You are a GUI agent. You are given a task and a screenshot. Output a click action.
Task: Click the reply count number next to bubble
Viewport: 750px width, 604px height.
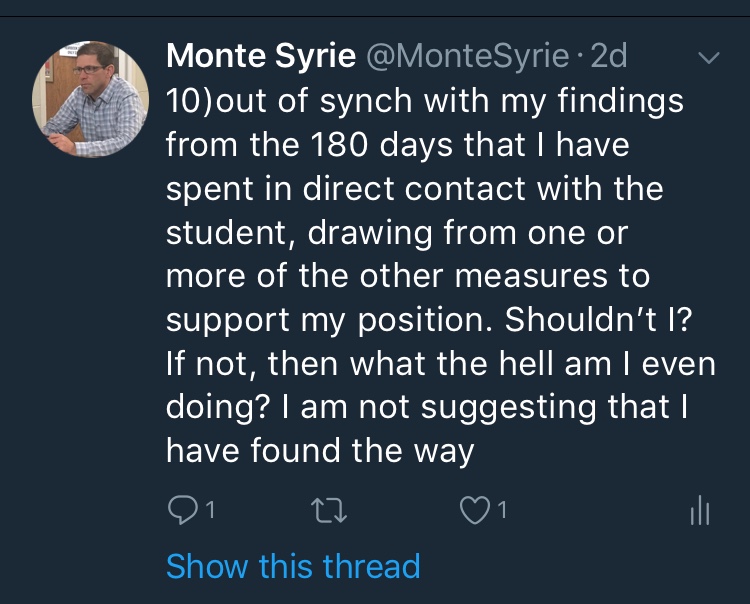tap(210, 512)
